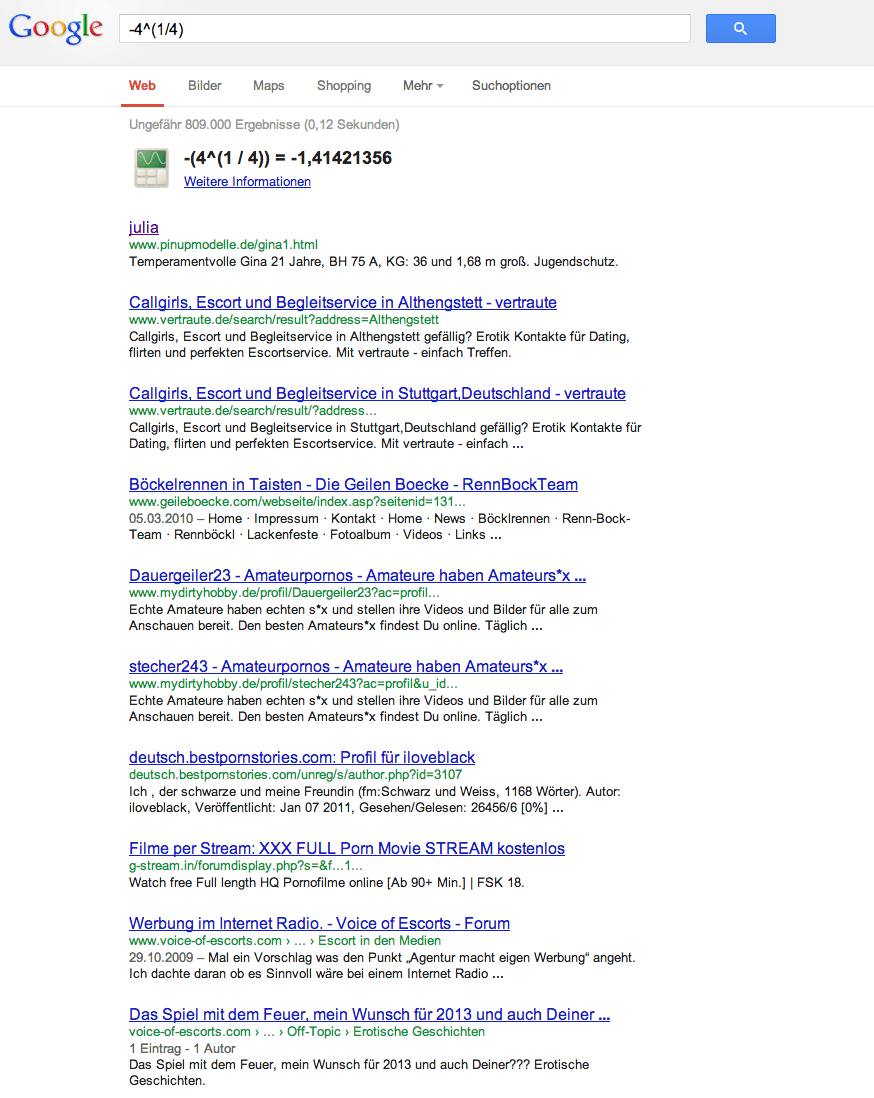Click the snippet starting Watch free Full length
The height and width of the screenshot is (1098, 874).
326,883
